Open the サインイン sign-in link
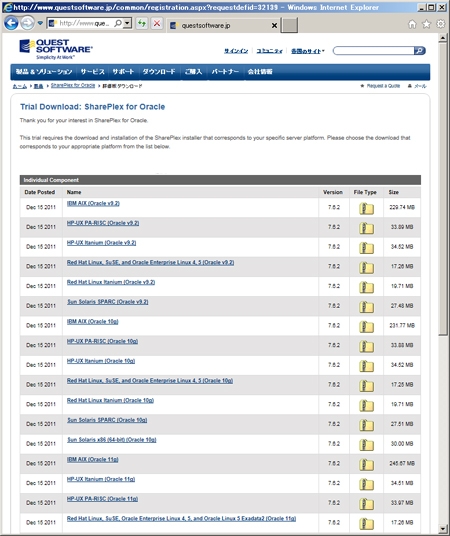Image resolution: width=450 pixels, height=536 pixels. (236, 51)
